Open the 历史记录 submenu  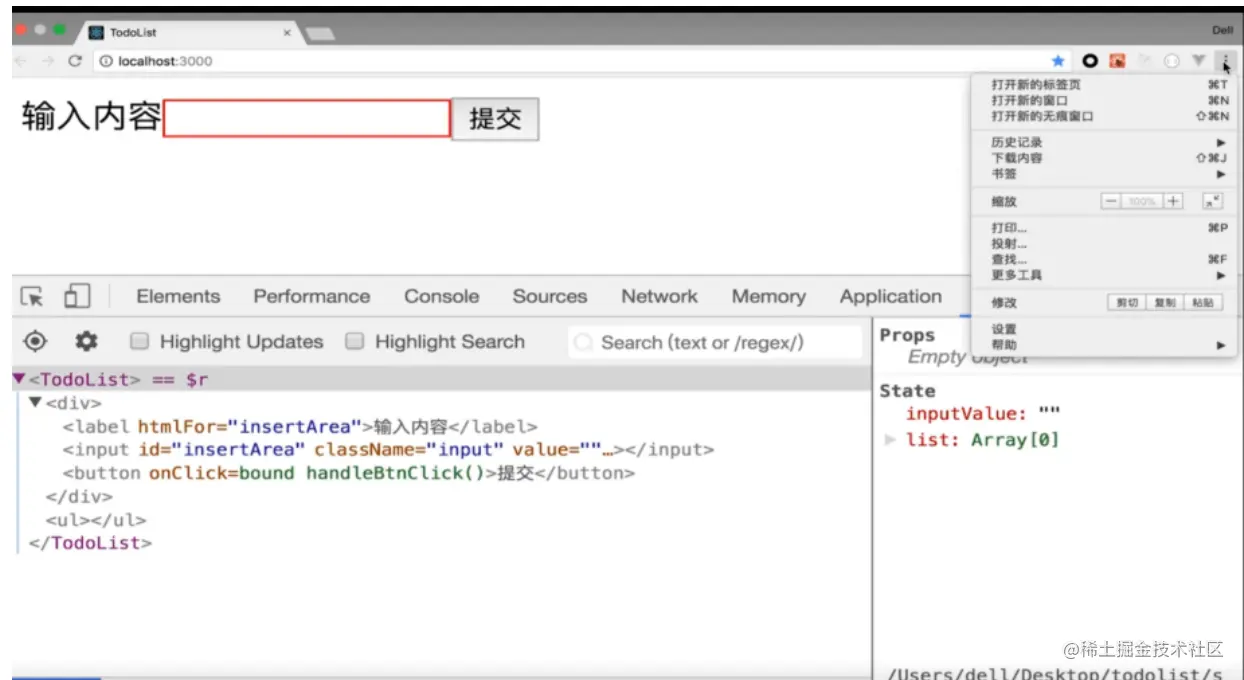[x=1104, y=143]
